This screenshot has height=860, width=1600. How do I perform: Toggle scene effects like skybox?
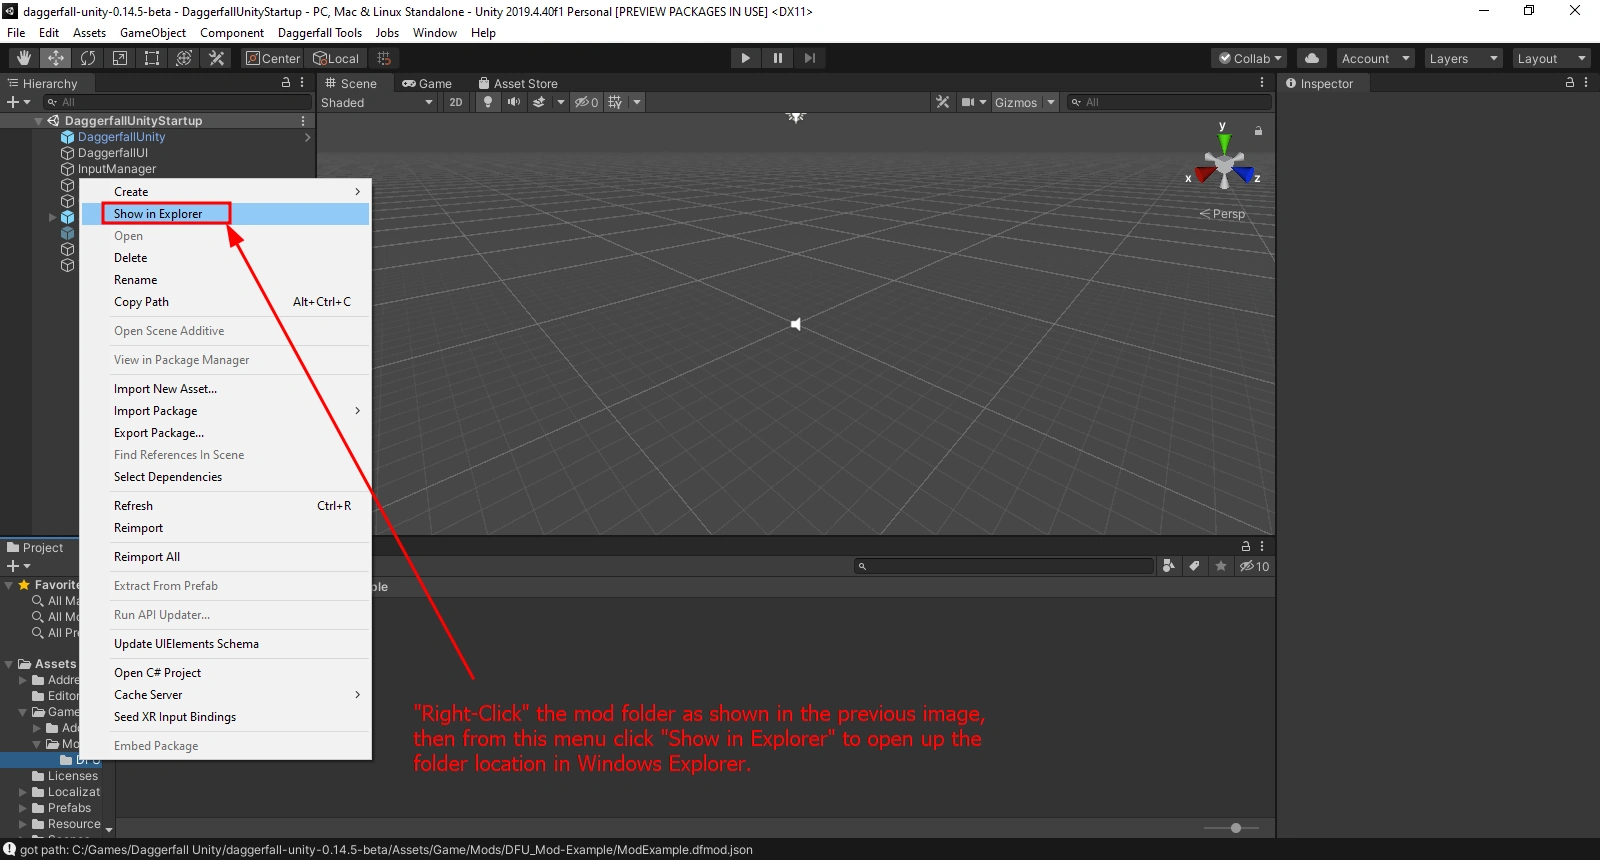click(539, 102)
